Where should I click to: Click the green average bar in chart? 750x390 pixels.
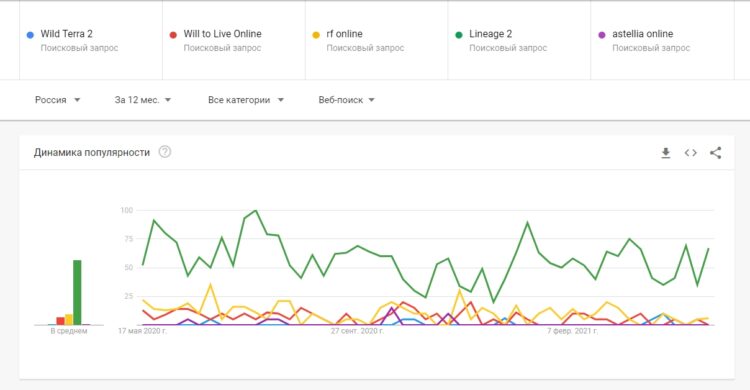tap(77, 292)
